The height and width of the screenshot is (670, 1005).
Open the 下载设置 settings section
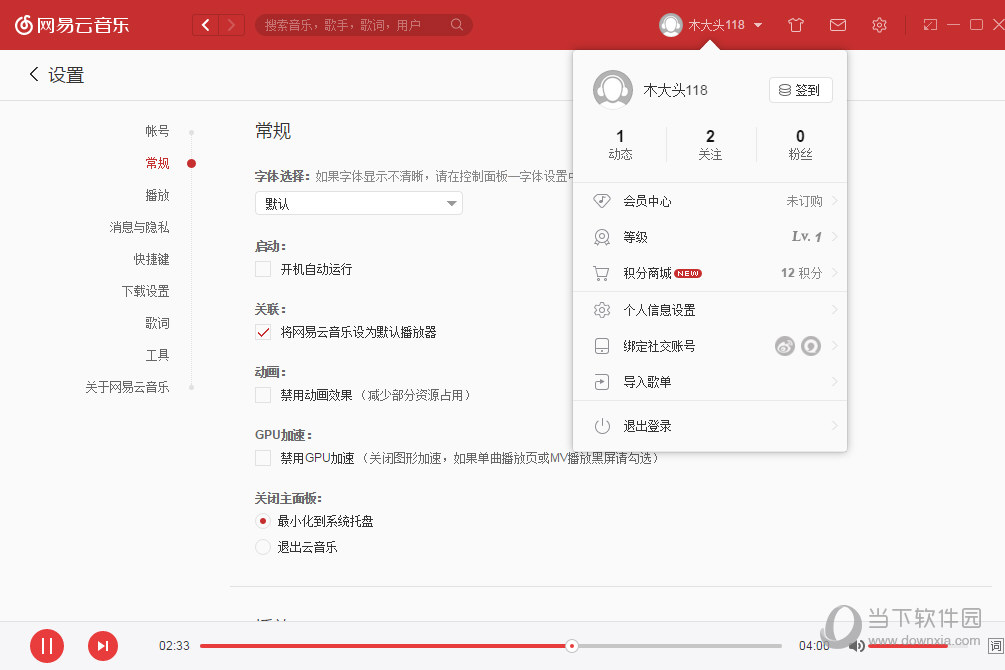[148, 291]
